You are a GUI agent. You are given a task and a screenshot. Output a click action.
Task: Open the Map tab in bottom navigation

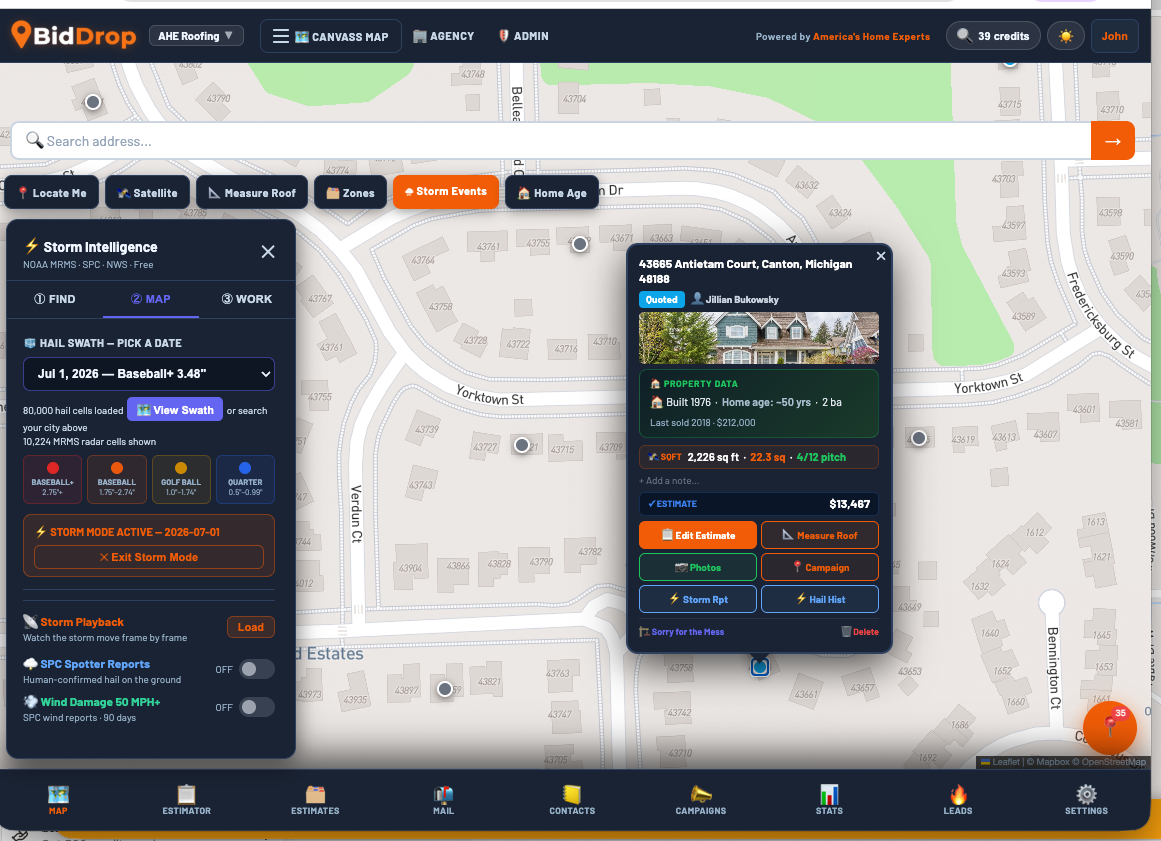pyautogui.click(x=58, y=800)
